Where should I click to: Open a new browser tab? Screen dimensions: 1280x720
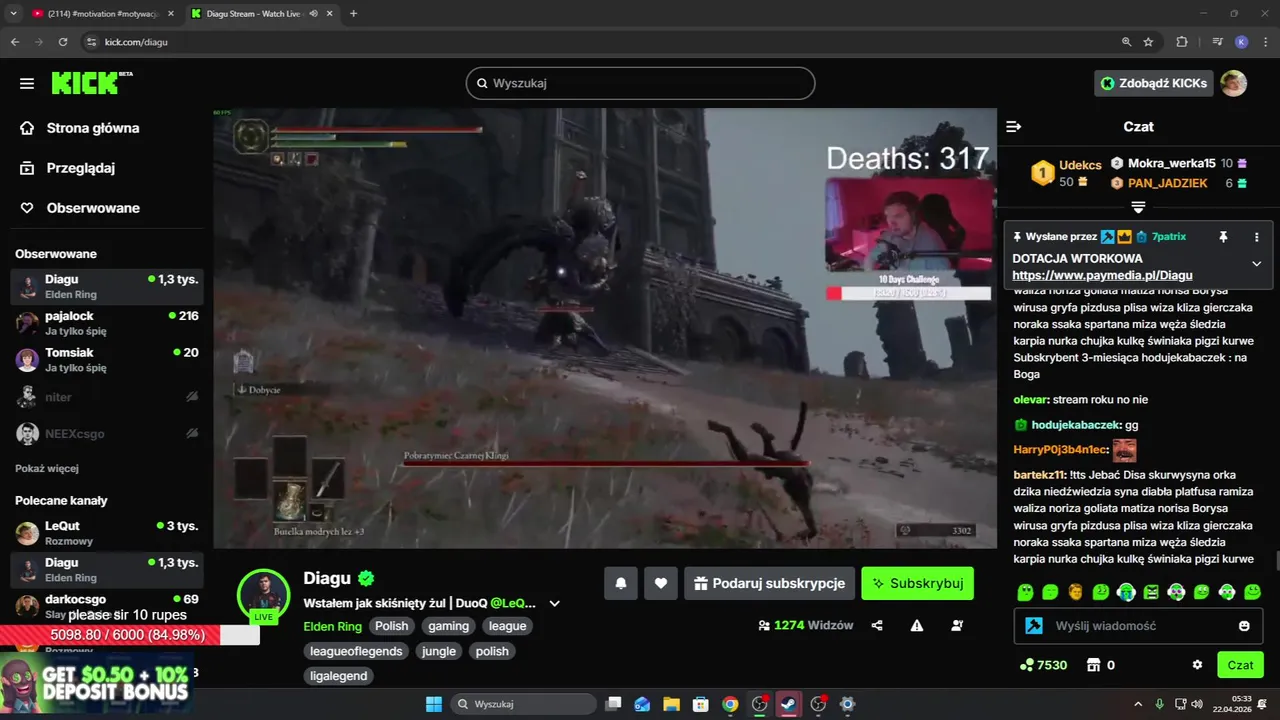(353, 13)
